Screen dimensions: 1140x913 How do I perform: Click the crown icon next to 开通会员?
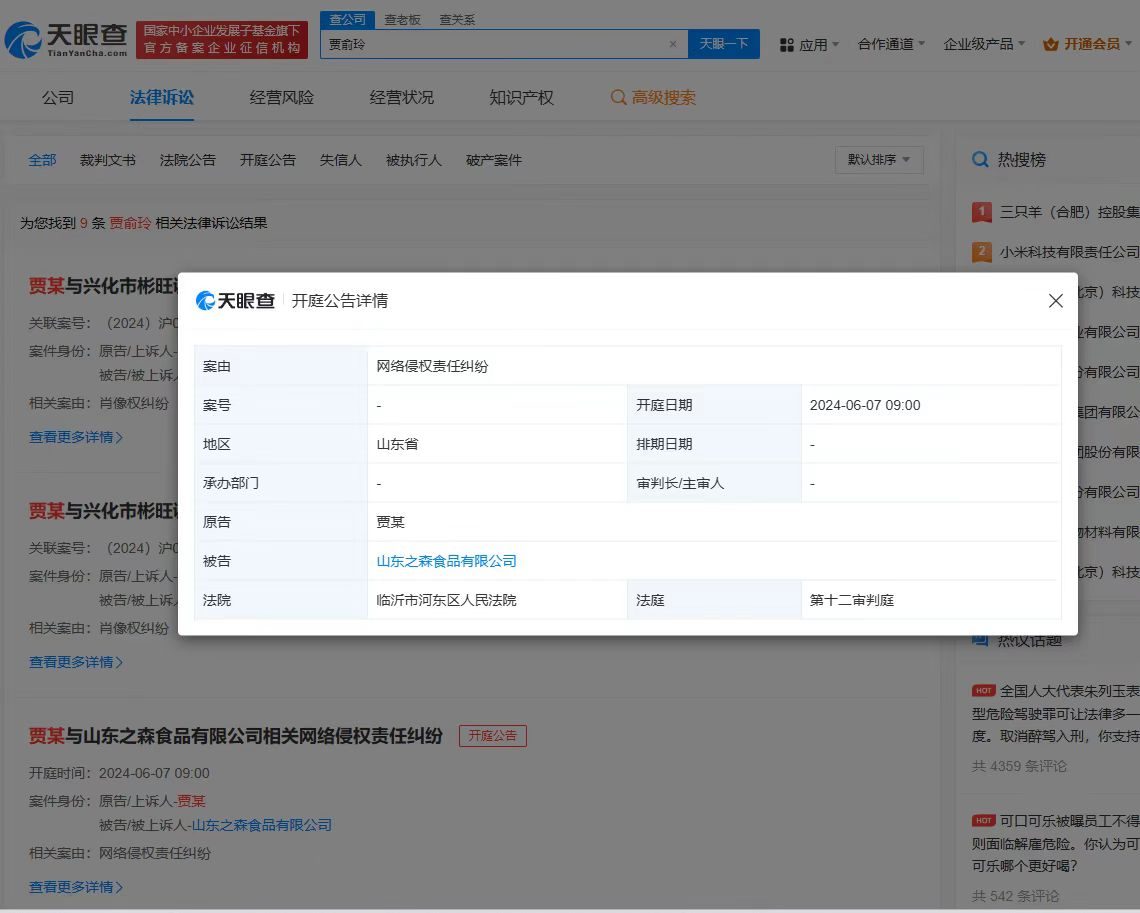pyautogui.click(x=1049, y=44)
